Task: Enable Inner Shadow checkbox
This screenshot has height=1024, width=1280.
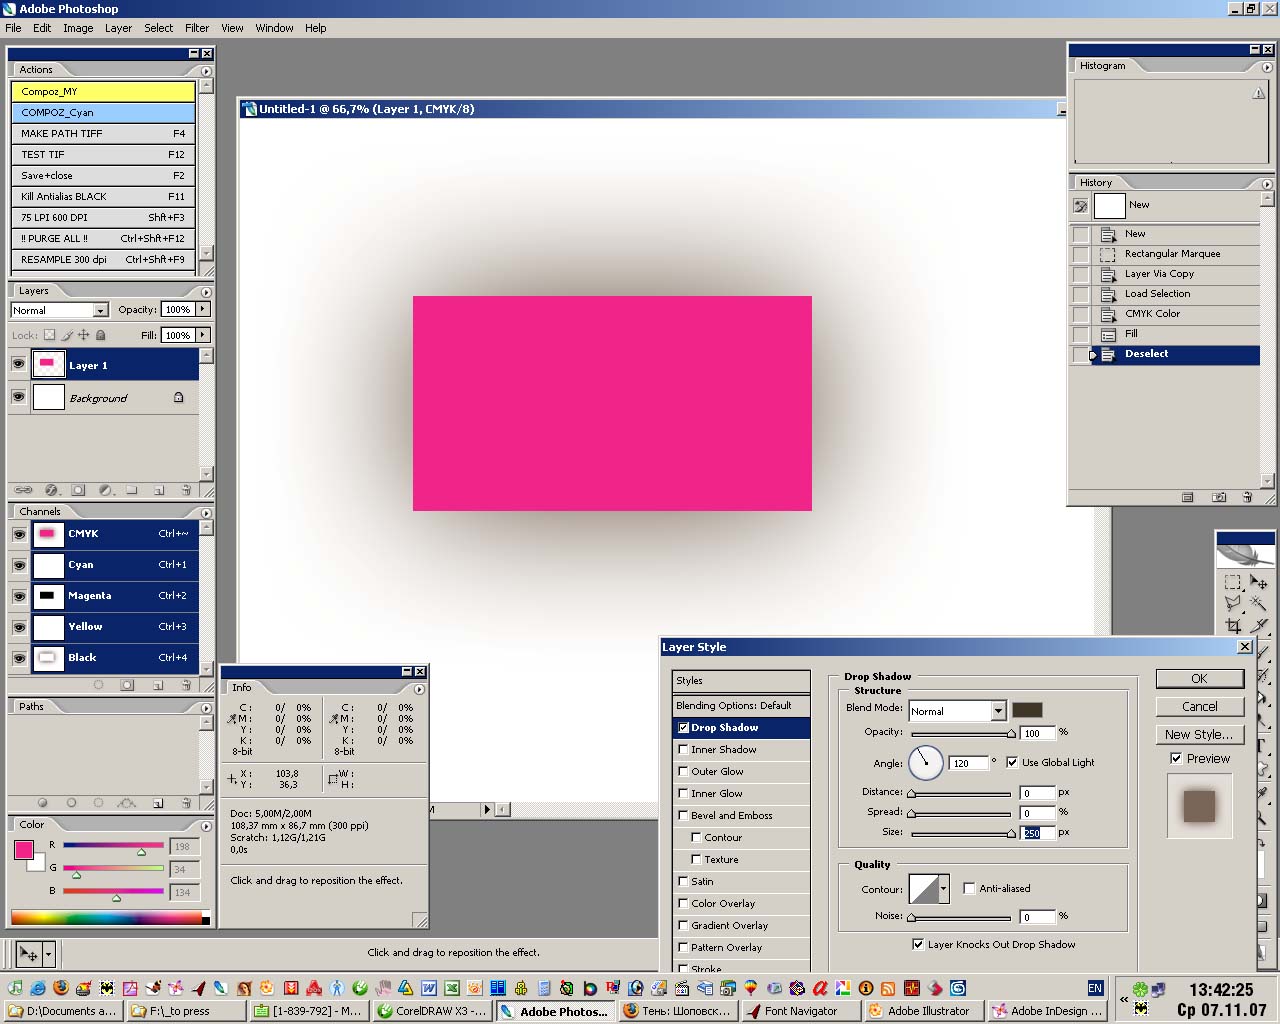Action: point(683,749)
